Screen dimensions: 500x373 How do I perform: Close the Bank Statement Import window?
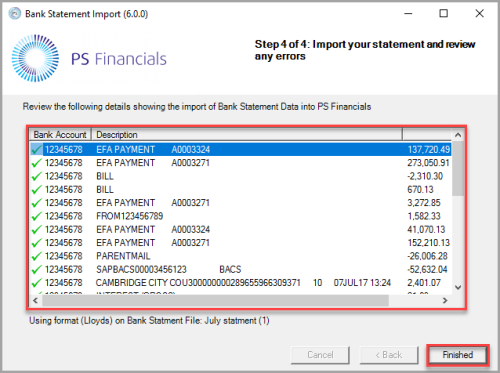pyautogui.click(x=479, y=14)
